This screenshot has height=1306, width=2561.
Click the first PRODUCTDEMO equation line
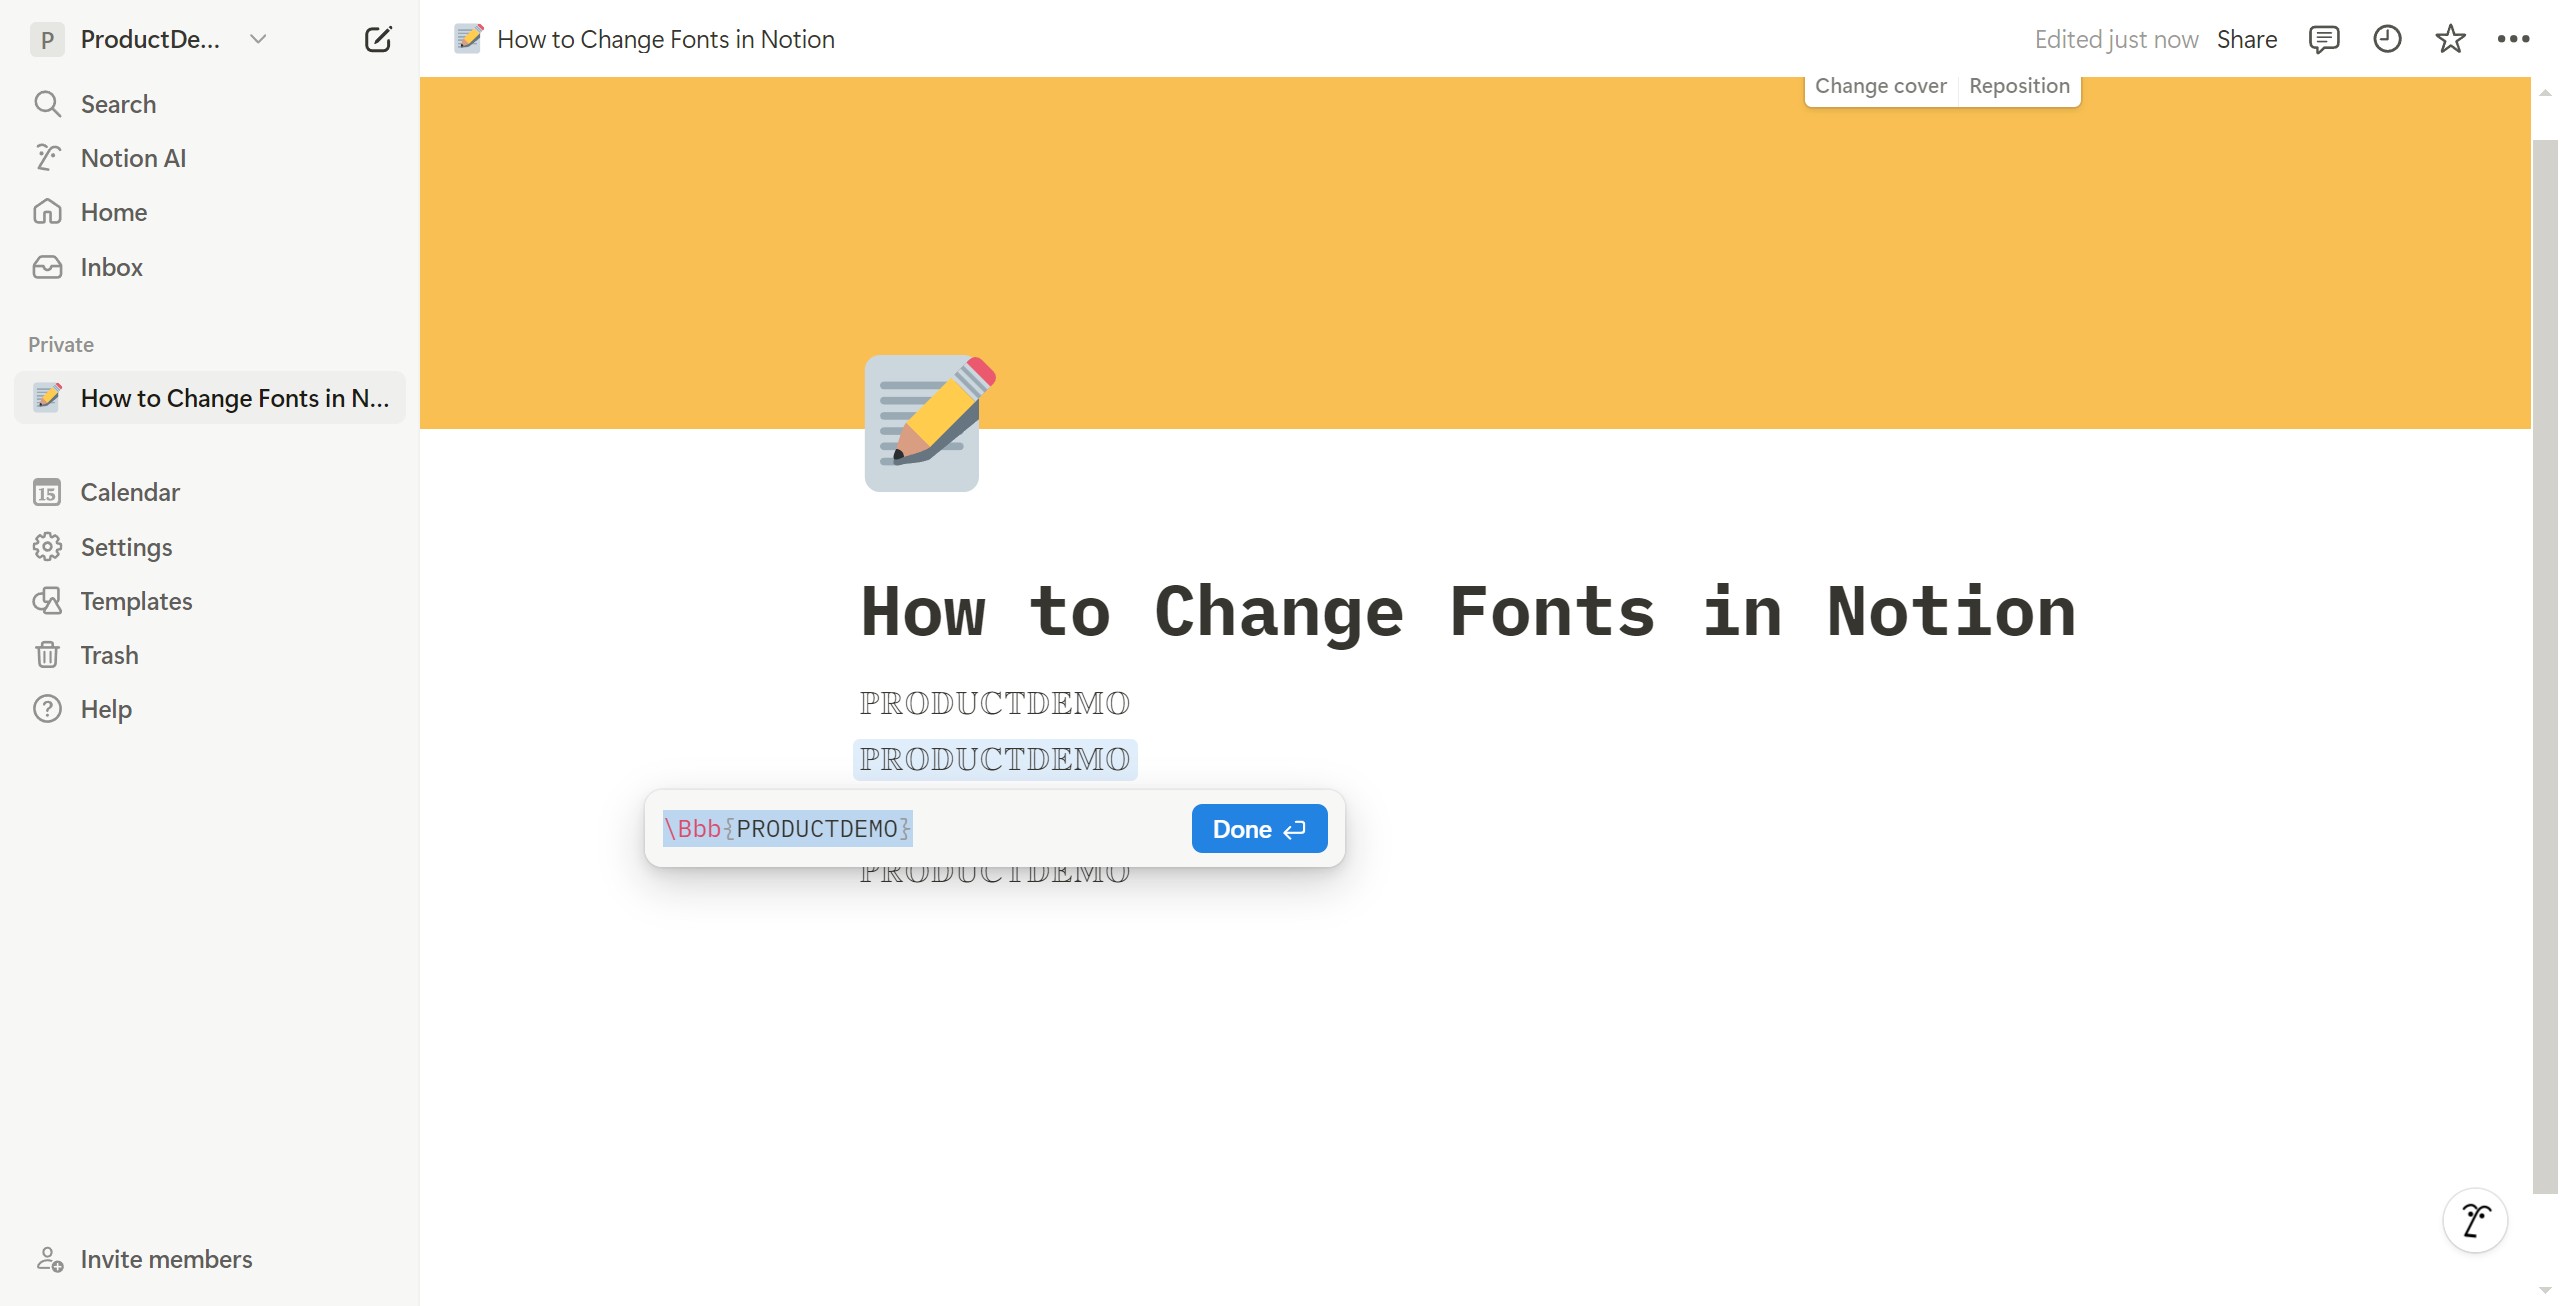coord(994,703)
